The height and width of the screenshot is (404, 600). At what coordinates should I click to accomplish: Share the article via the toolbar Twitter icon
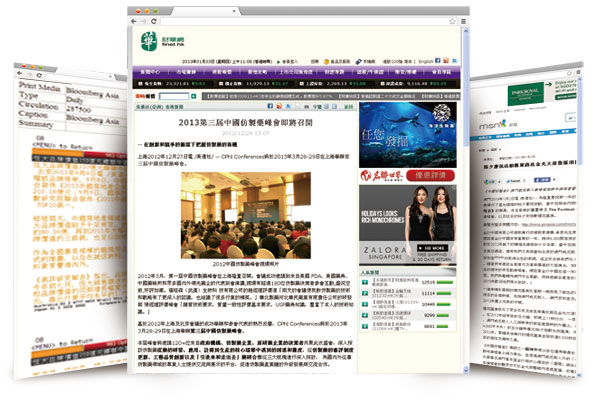[x=288, y=106]
